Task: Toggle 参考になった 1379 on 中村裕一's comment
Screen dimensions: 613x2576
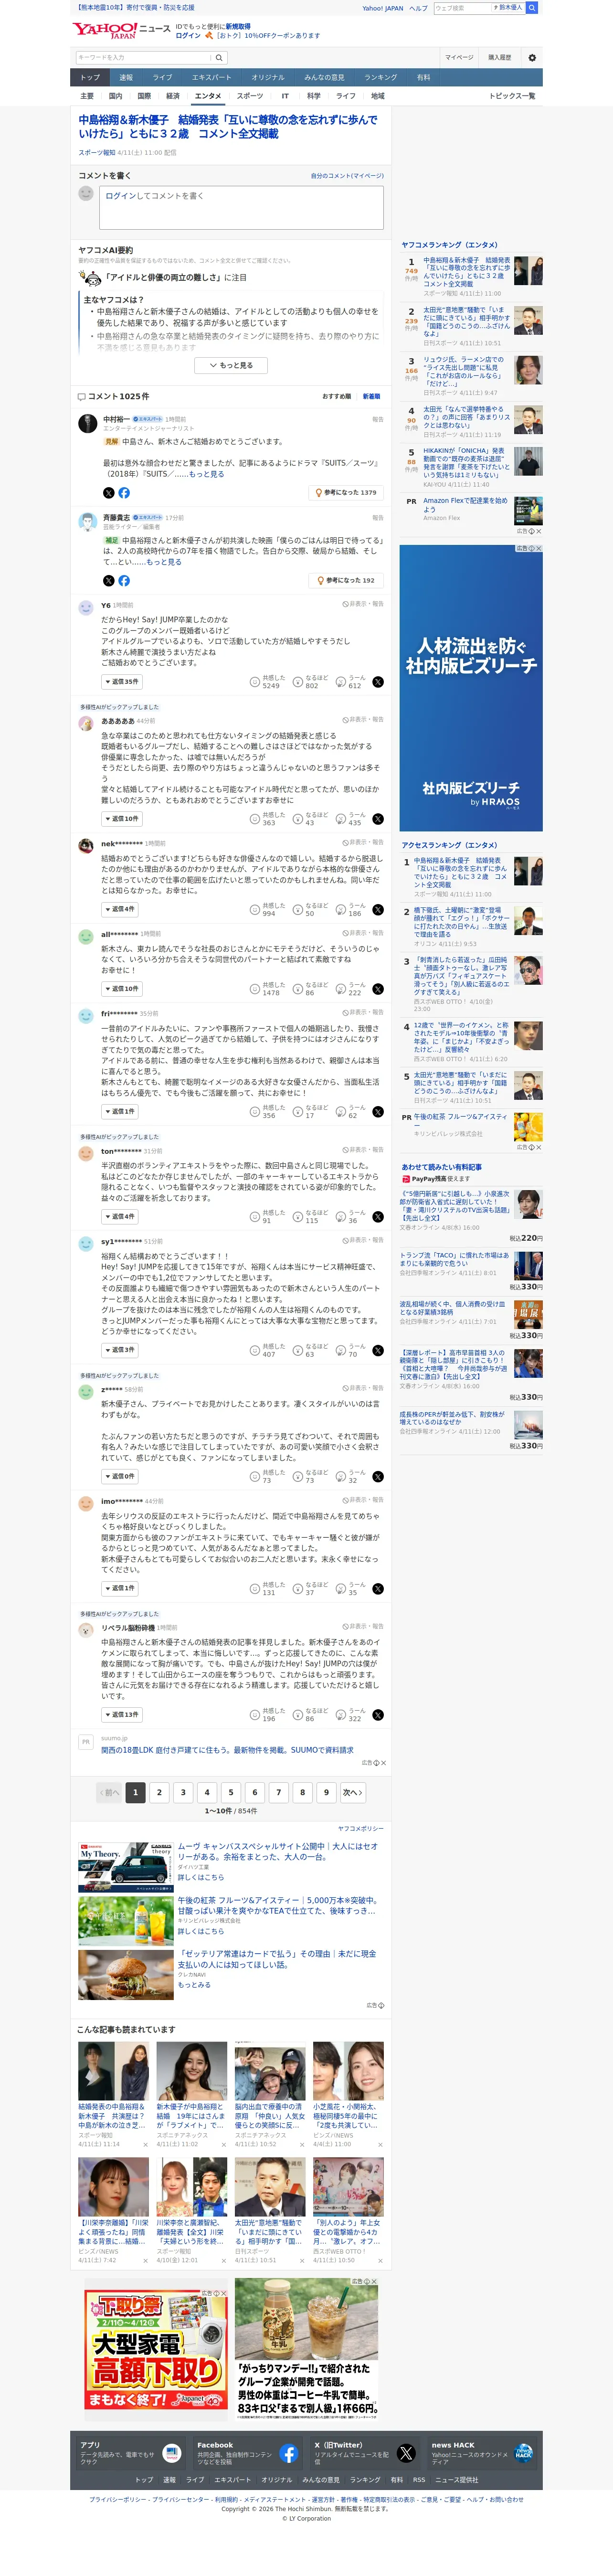Action: coord(345,492)
